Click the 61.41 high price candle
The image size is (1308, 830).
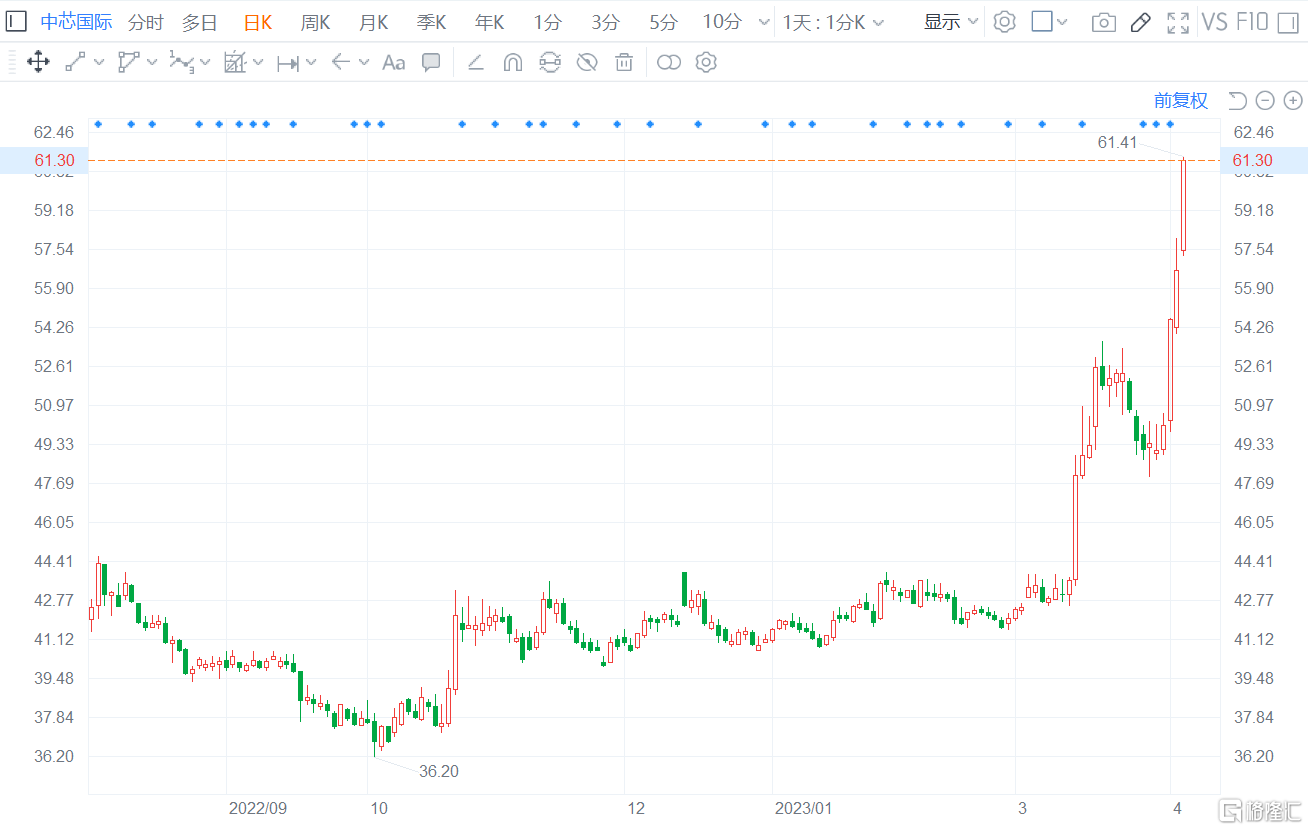(x=1183, y=205)
